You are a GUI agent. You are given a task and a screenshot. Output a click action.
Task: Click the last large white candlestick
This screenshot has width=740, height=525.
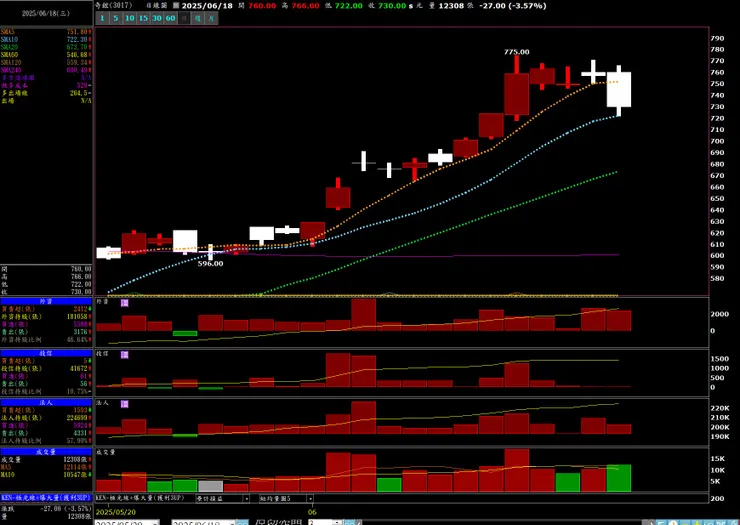619,89
